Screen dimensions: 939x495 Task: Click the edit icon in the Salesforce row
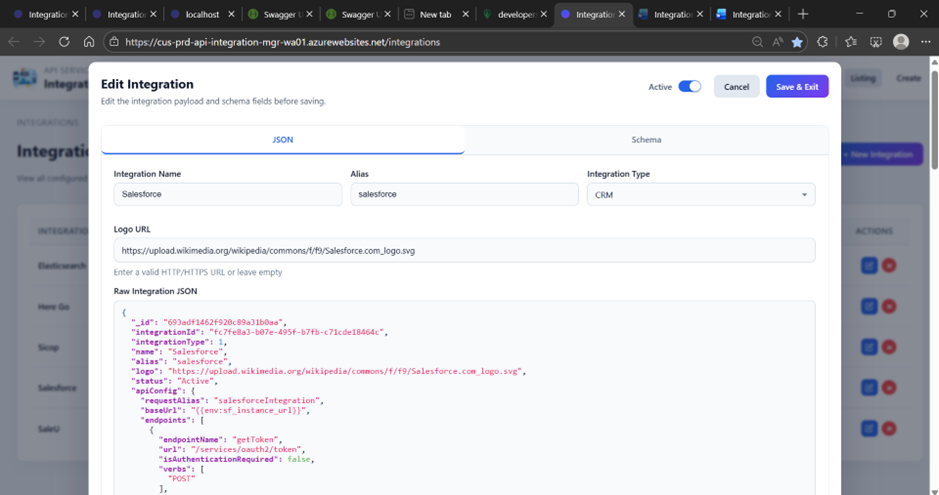[x=869, y=388]
